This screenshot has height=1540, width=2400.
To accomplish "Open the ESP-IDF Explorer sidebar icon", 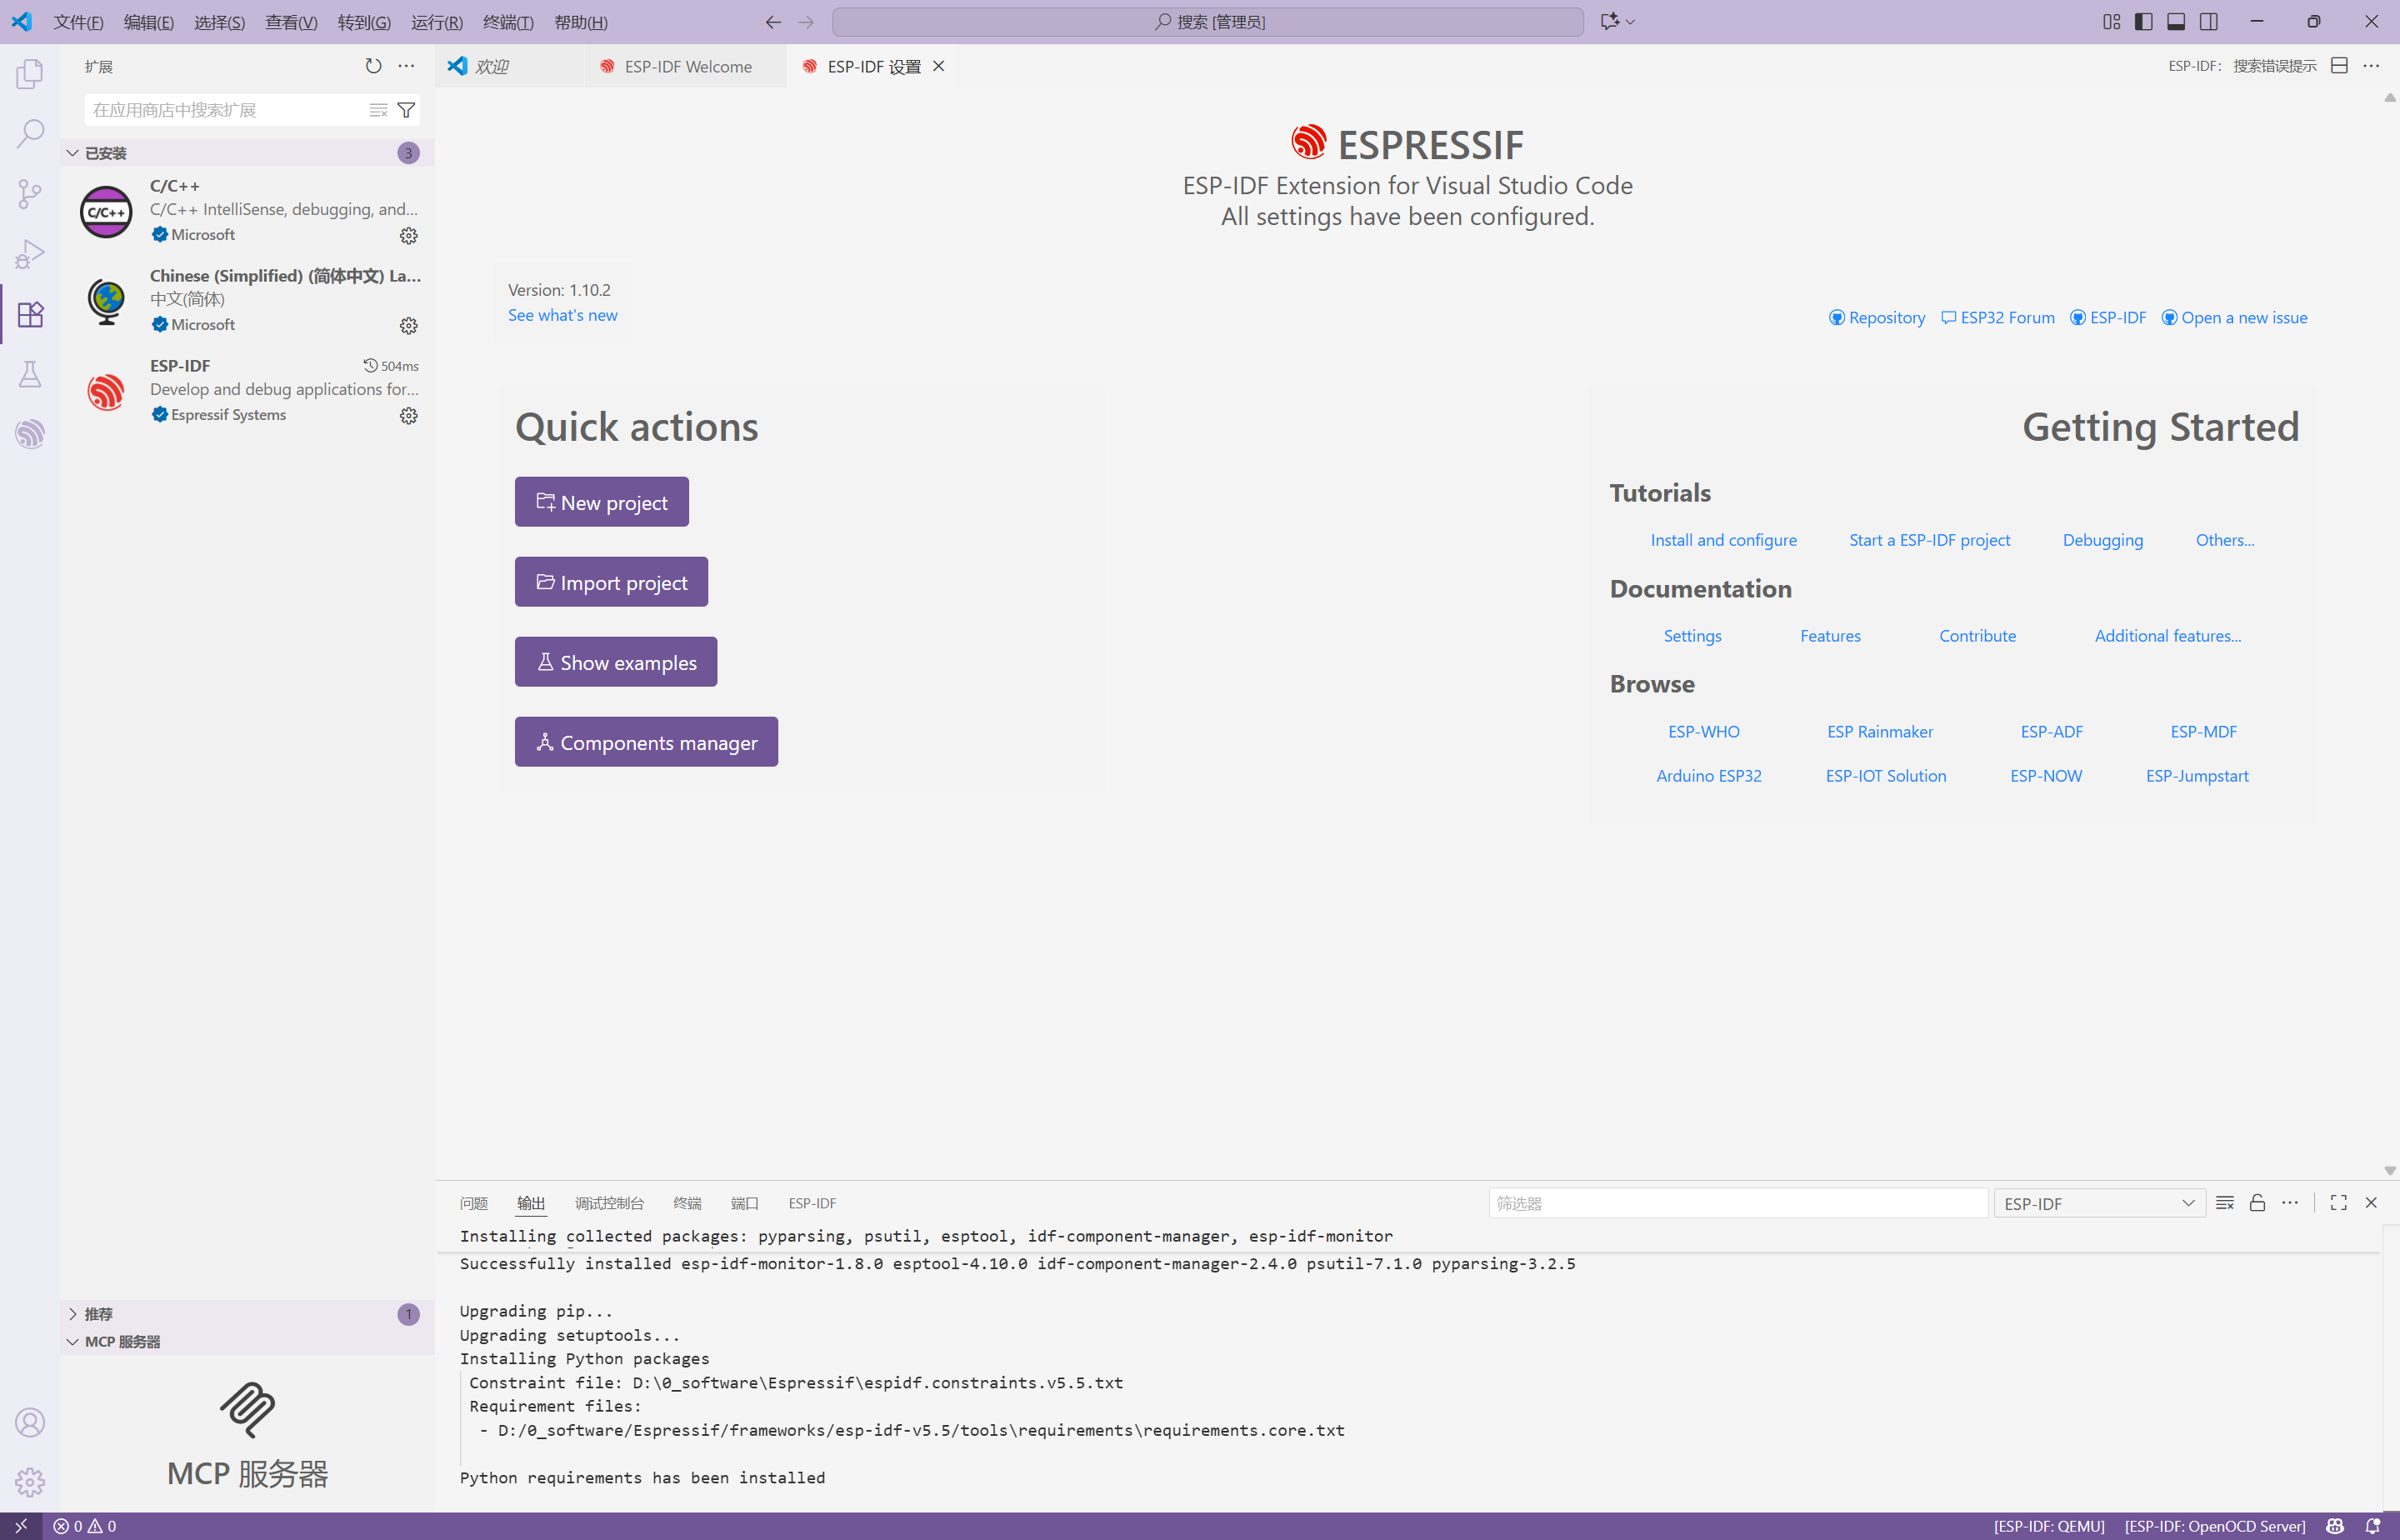I will coord(30,434).
